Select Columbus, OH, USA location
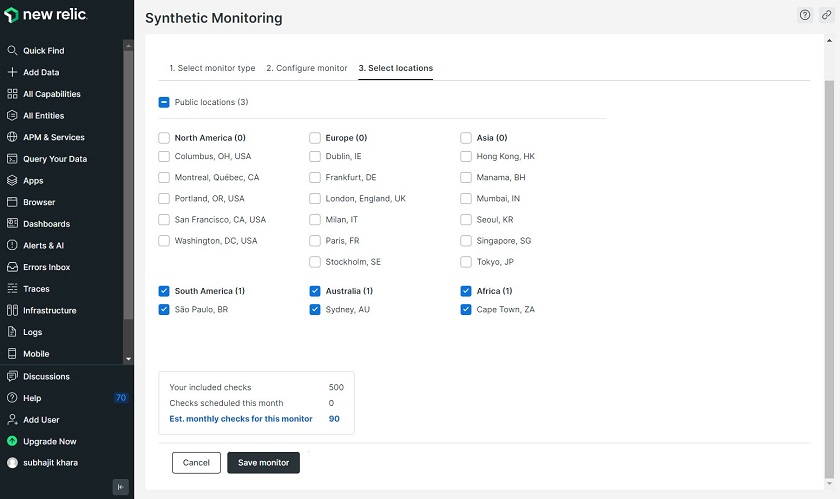Viewport: 840px width, 499px height. tap(164, 156)
